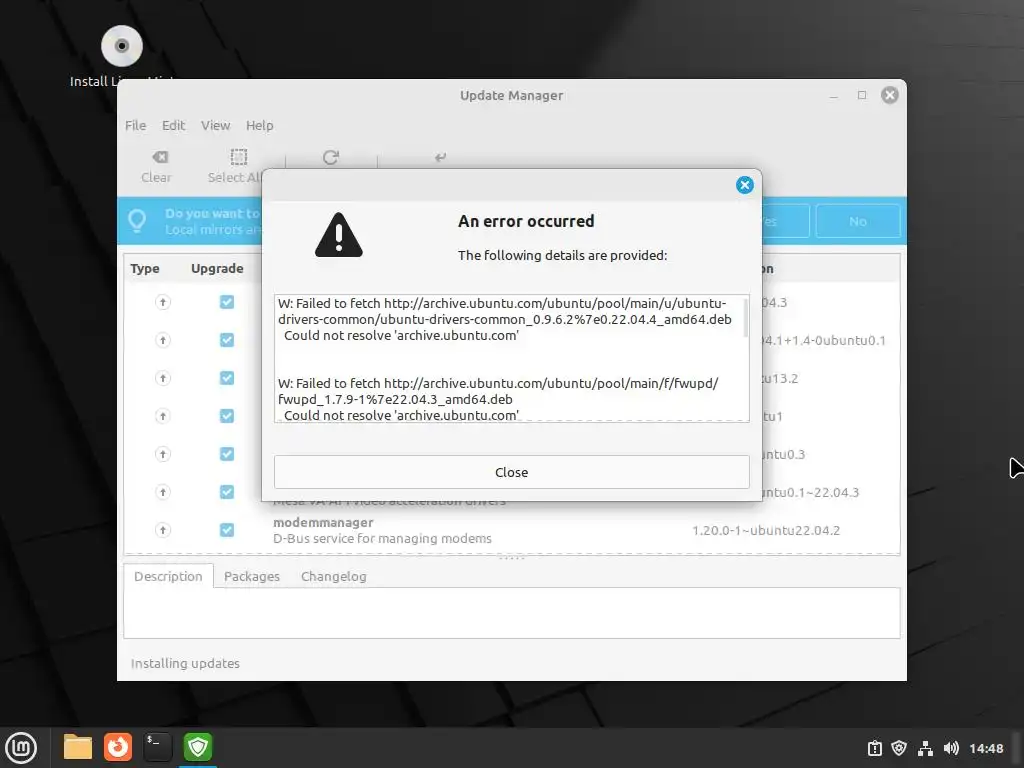The image size is (1024, 768).
Task: Click the Upgrade column header
Action: (217, 268)
